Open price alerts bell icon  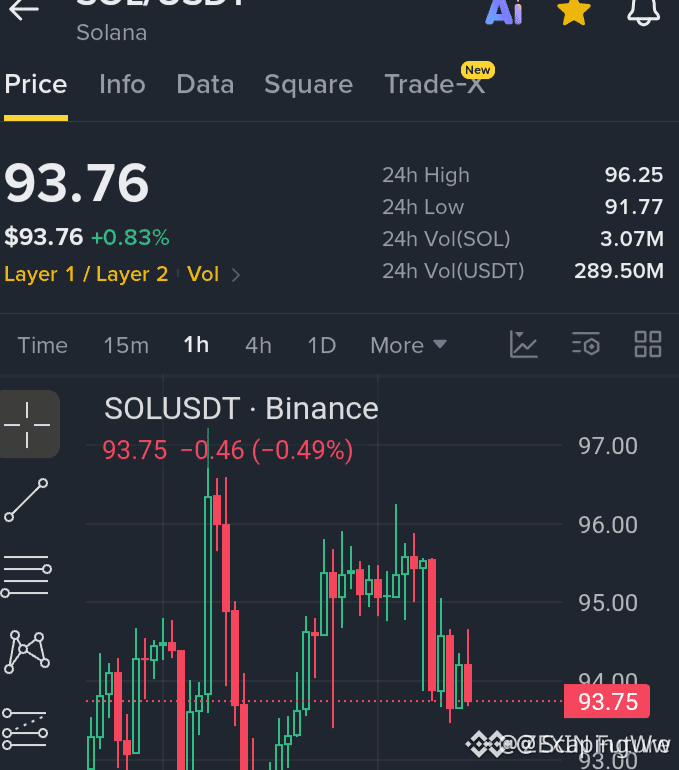(x=643, y=12)
